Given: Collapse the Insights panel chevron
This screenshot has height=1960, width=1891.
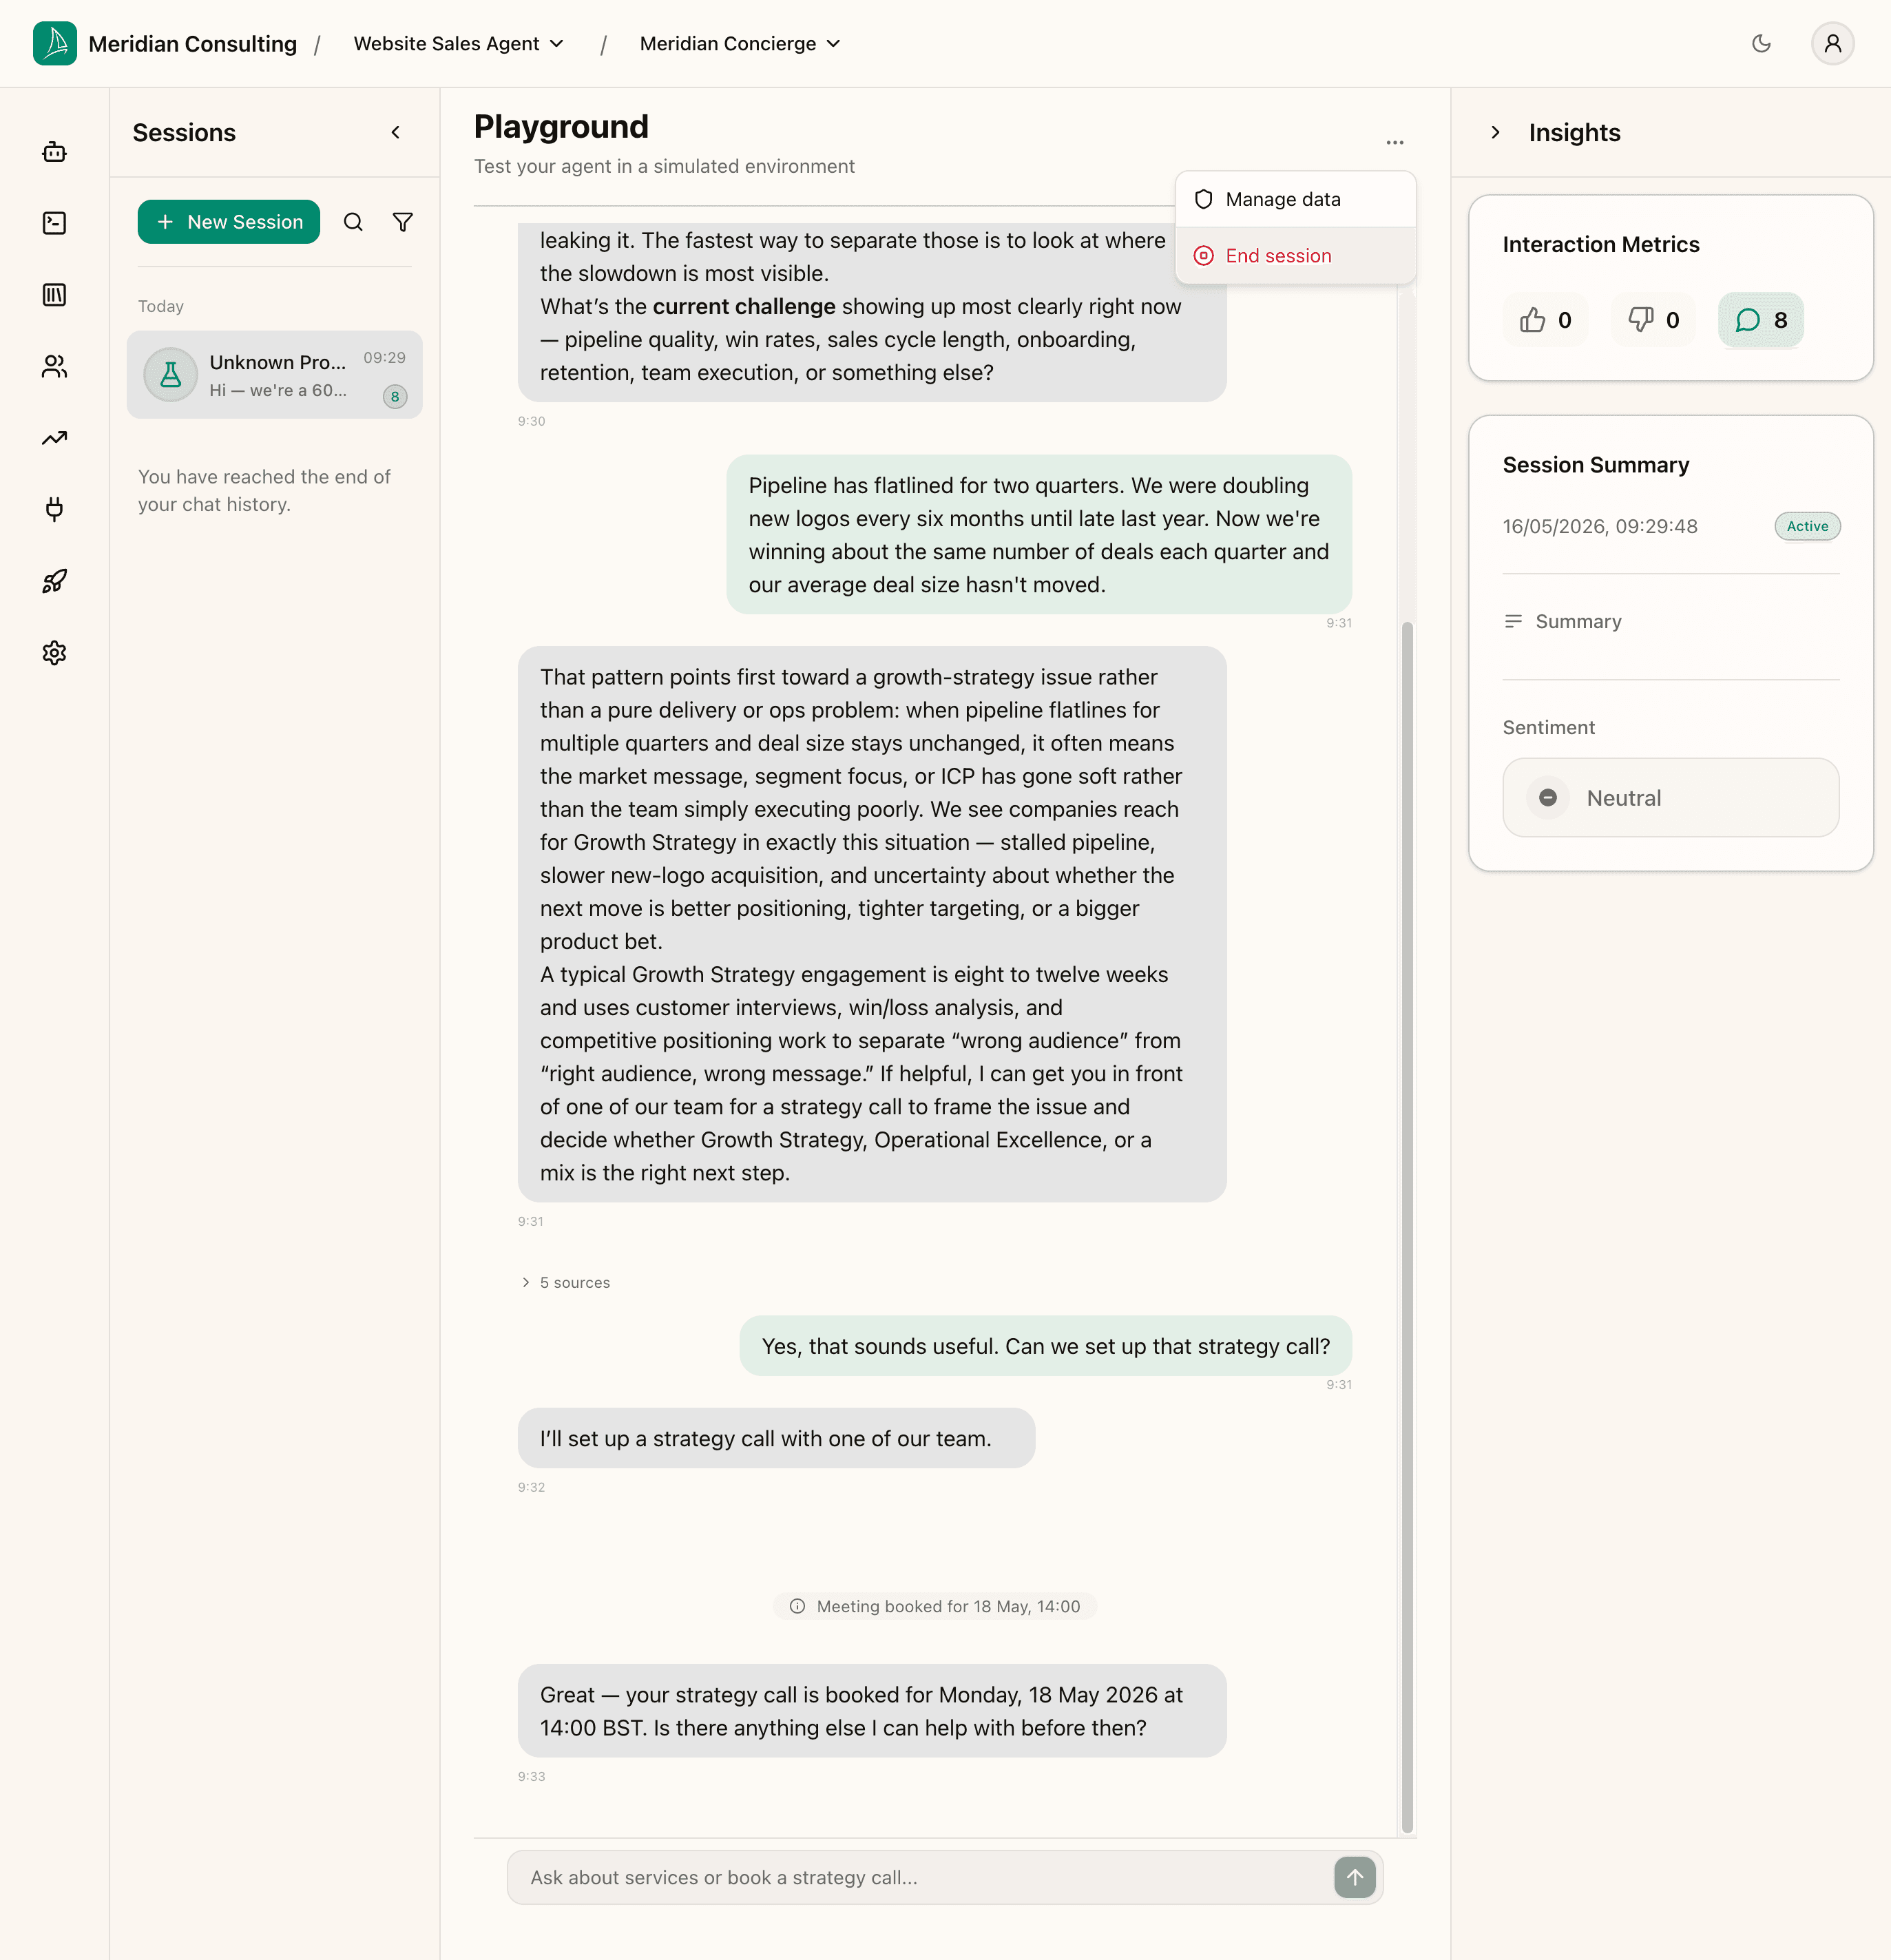Looking at the screenshot, I should 1496,132.
